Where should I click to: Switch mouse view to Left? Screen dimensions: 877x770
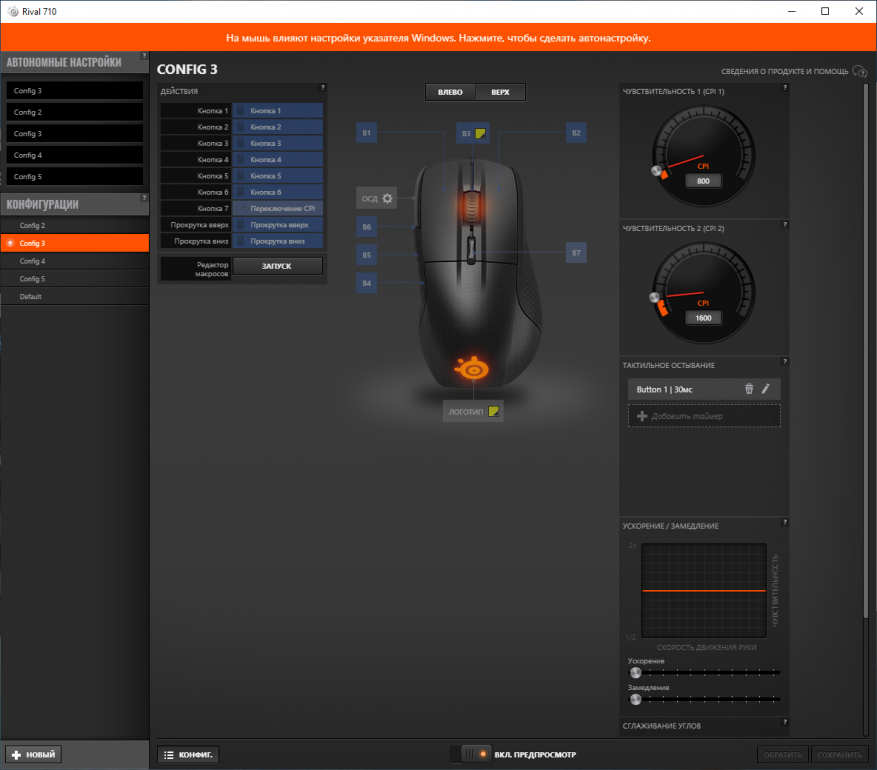click(450, 92)
